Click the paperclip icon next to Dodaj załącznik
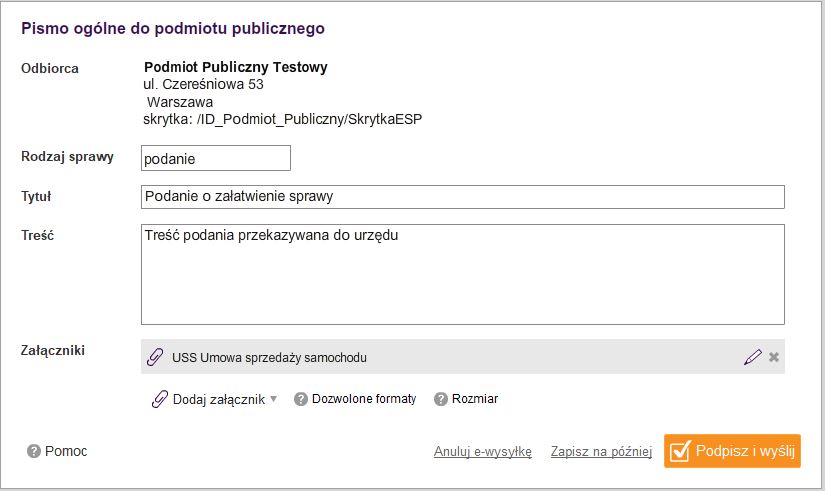The height and width of the screenshot is (491, 825). click(x=159, y=399)
